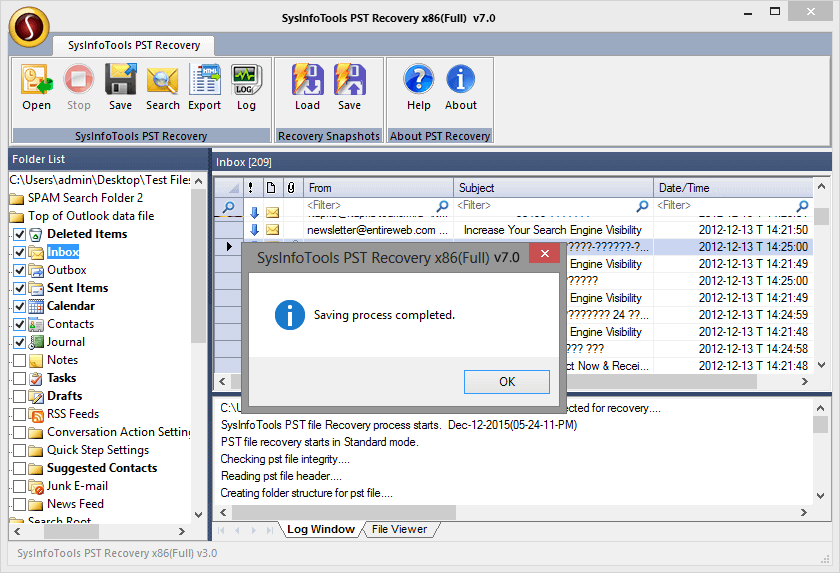This screenshot has width=840, height=573.
Task: Click the filter row magnifier icon at left
Action: (x=228, y=207)
